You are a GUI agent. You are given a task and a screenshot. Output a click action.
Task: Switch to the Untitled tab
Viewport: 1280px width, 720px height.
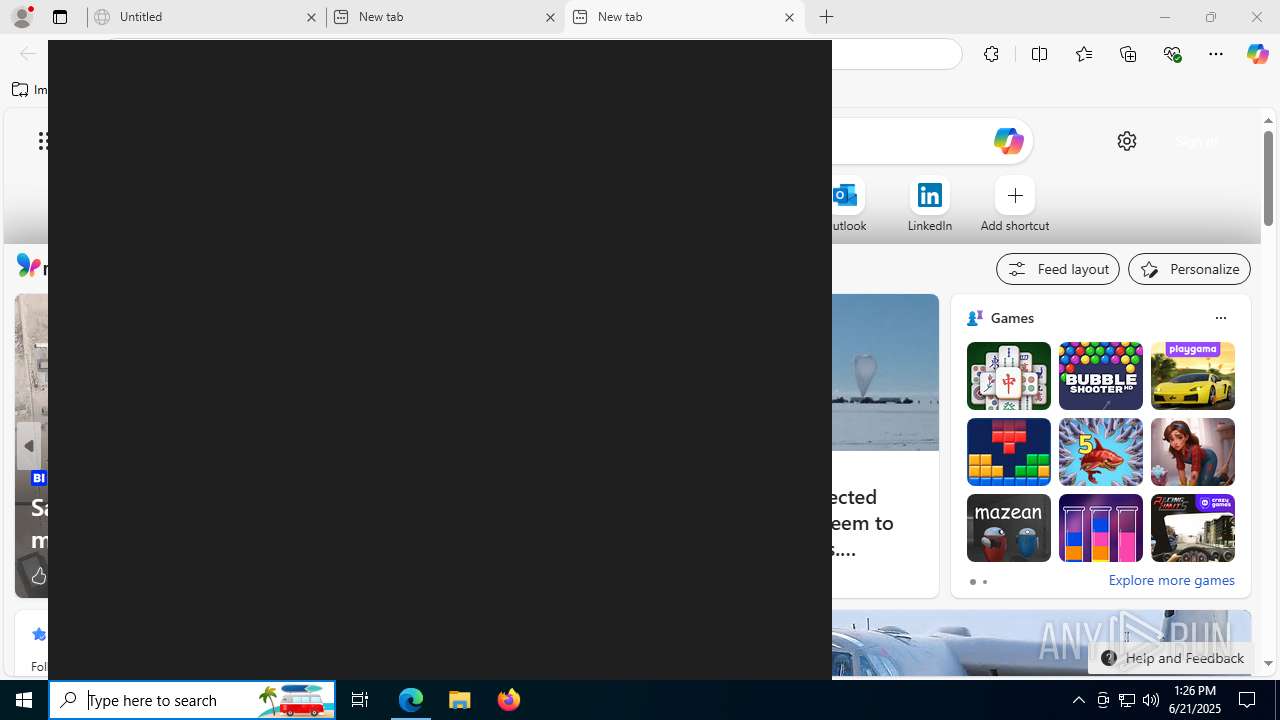[x=206, y=17]
